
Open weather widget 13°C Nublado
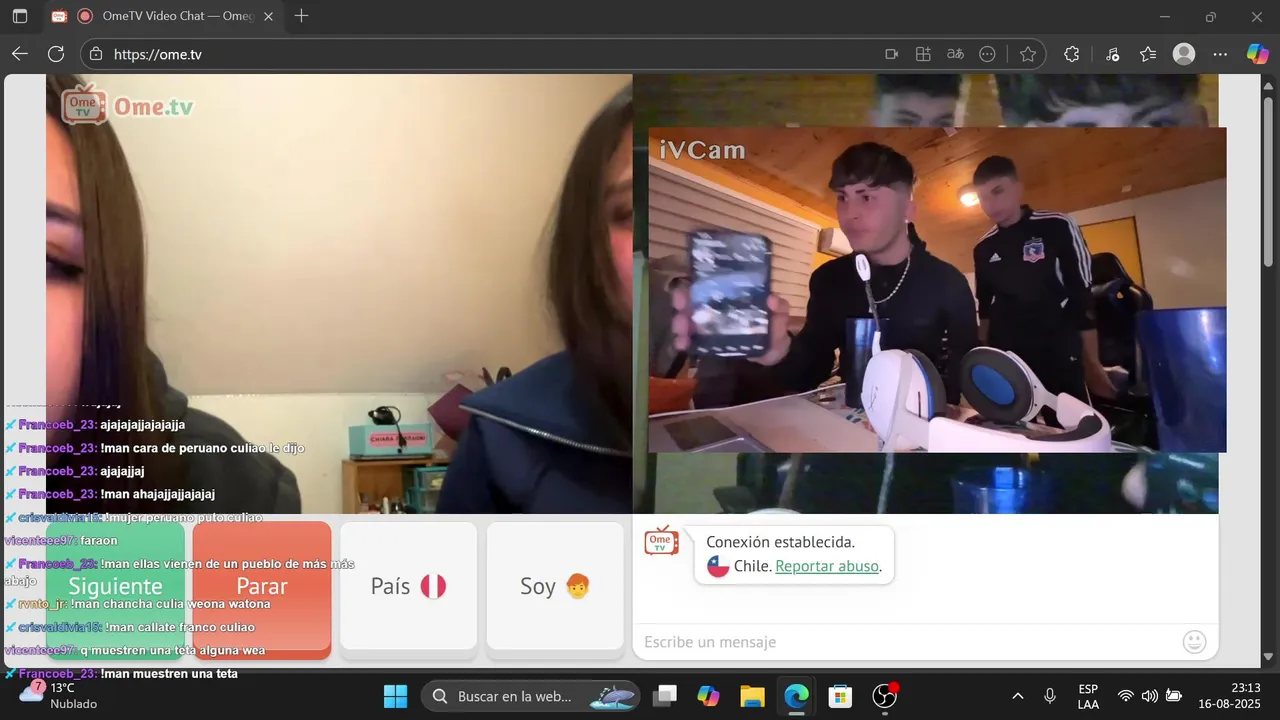[x=59, y=696]
